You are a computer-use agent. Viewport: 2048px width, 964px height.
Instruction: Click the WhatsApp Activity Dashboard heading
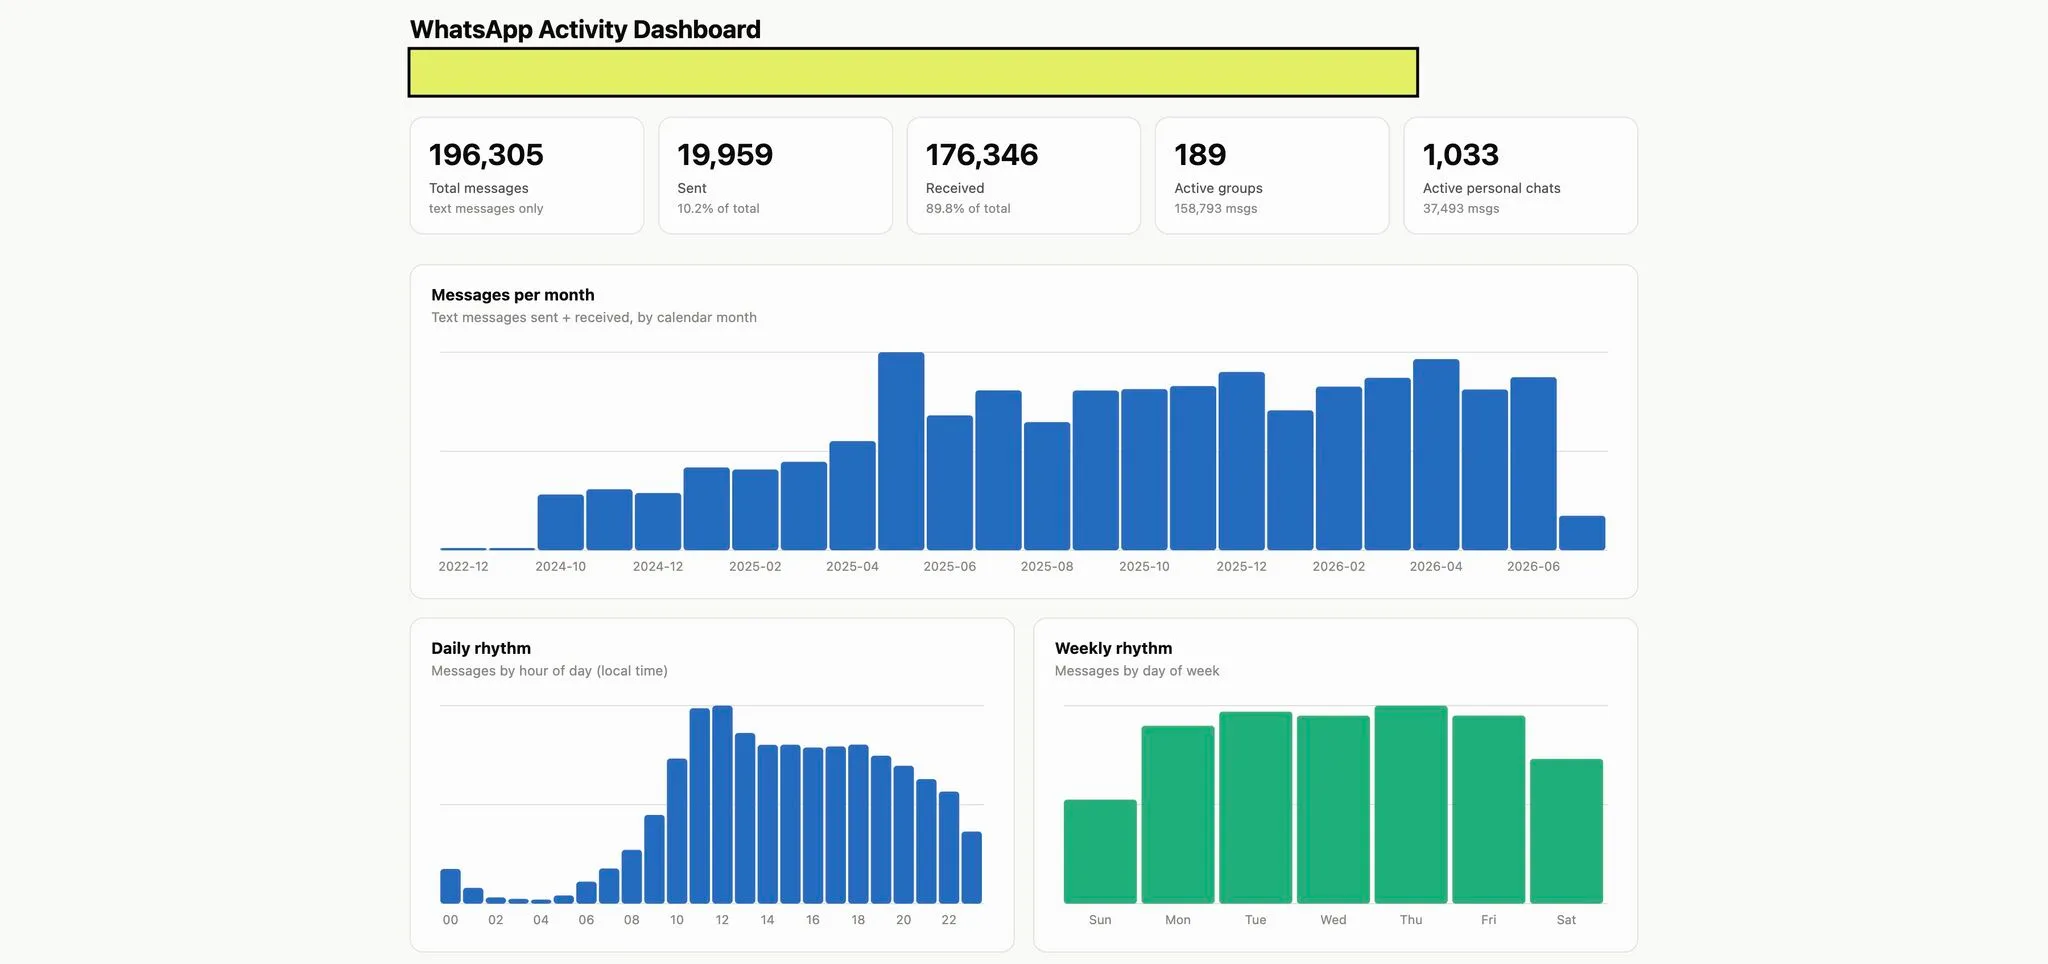pyautogui.click(x=585, y=29)
